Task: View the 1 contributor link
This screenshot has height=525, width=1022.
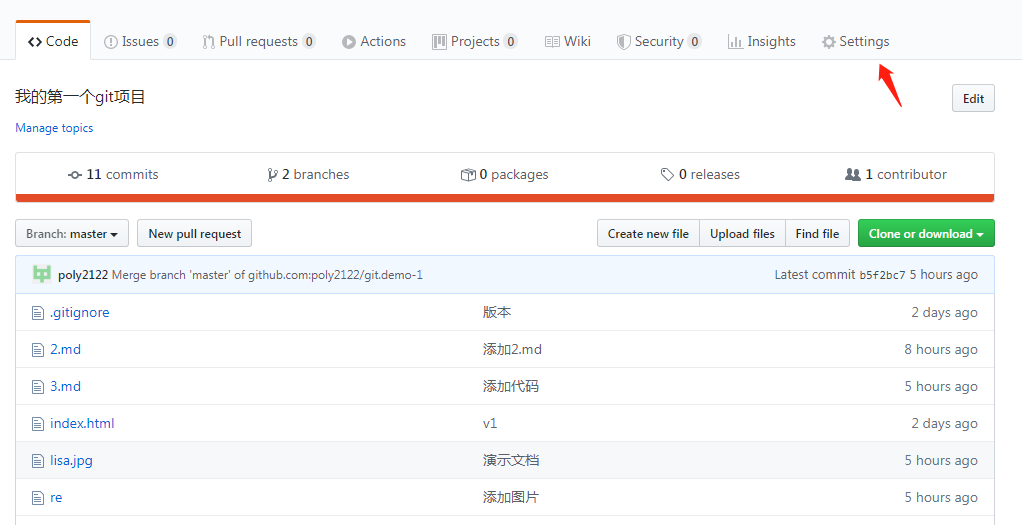Action: [x=896, y=174]
